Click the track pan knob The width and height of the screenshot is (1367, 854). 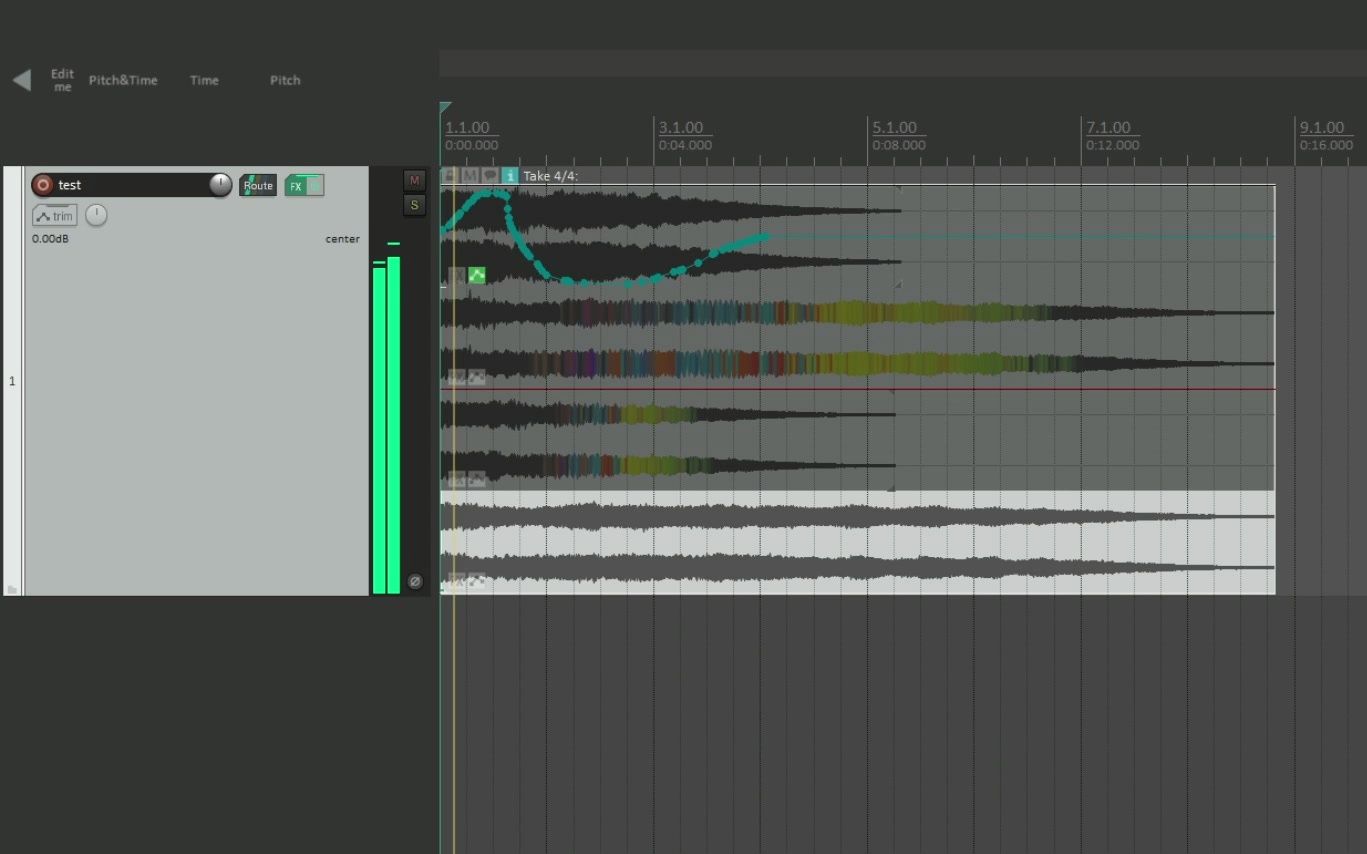tap(96, 215)
